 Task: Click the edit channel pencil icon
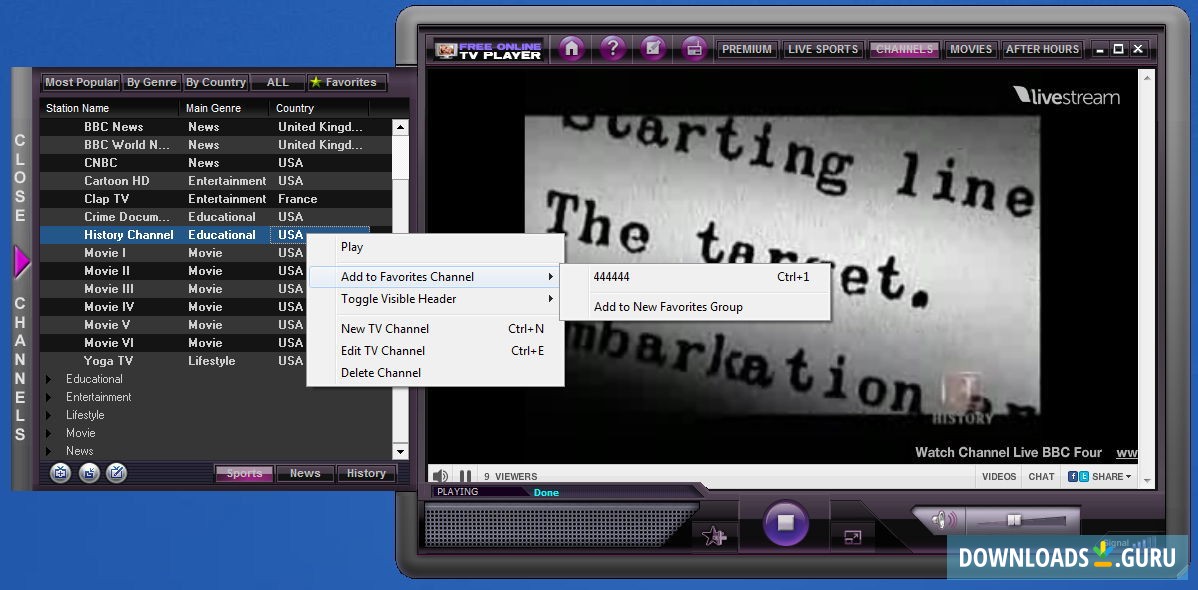[x=116, y=473]
